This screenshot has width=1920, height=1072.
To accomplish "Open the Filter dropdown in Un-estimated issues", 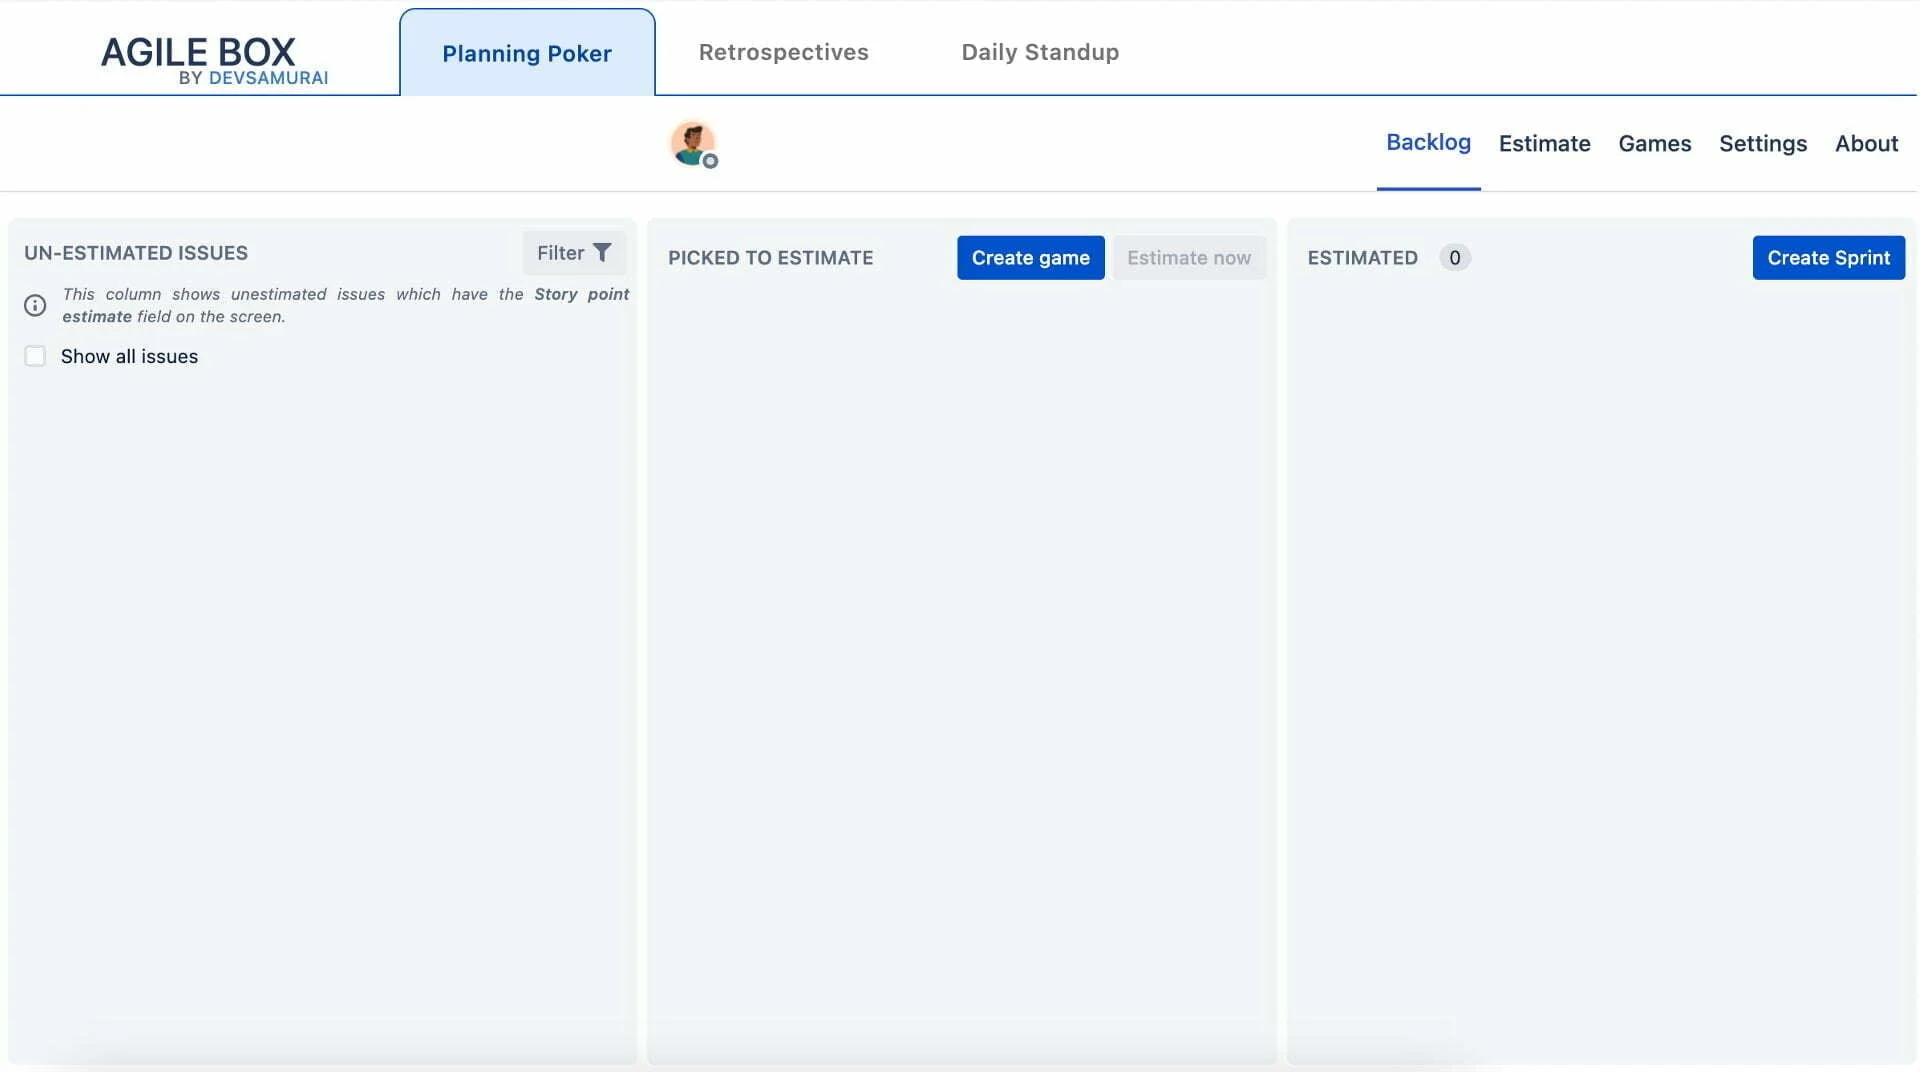I will (574, 253).
